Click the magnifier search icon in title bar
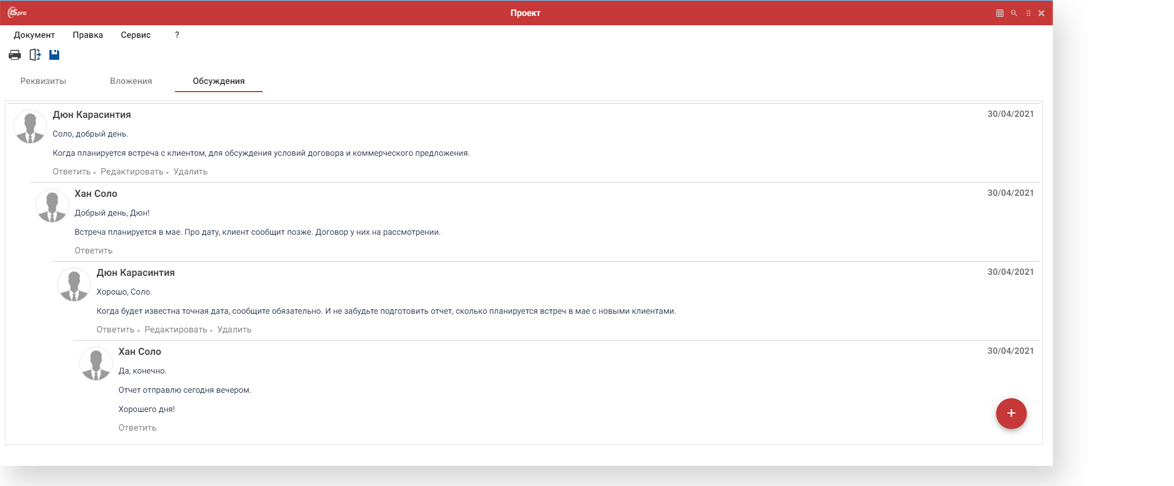Viewport: 1174px width, 486px height. tap(1014, 13)
